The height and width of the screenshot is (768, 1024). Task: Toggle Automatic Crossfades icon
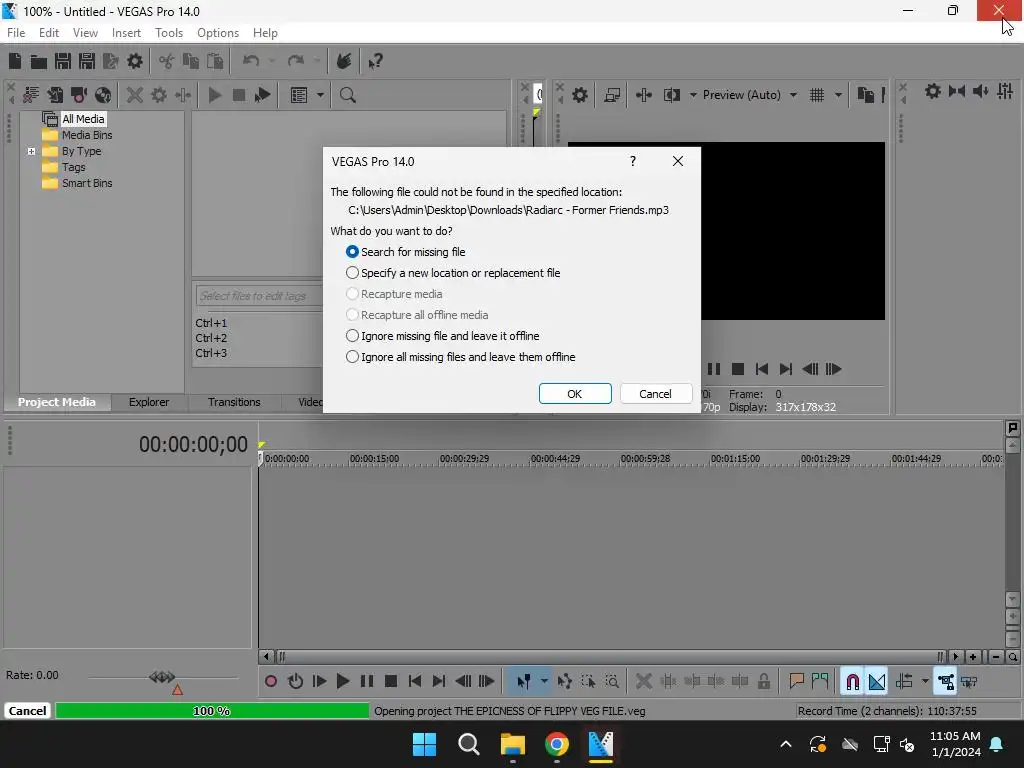[x=876, y=682]
